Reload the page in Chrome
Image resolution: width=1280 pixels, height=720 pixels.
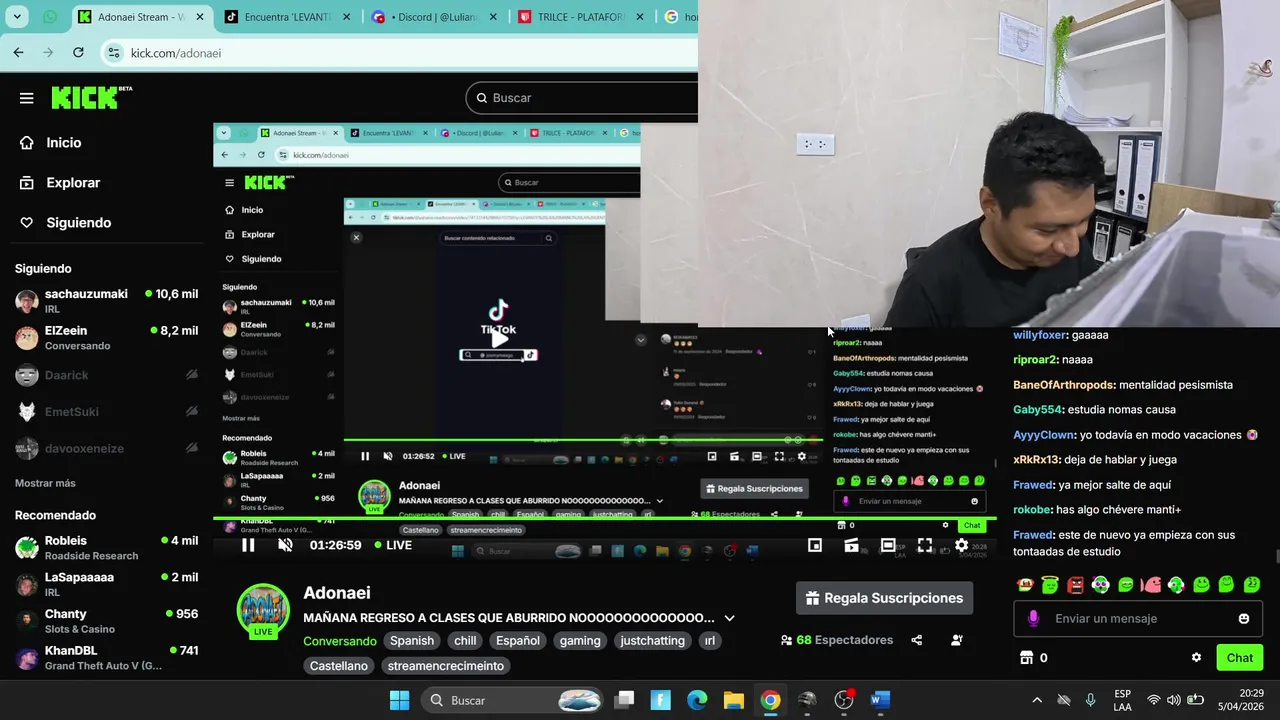(x=78, y=52)
